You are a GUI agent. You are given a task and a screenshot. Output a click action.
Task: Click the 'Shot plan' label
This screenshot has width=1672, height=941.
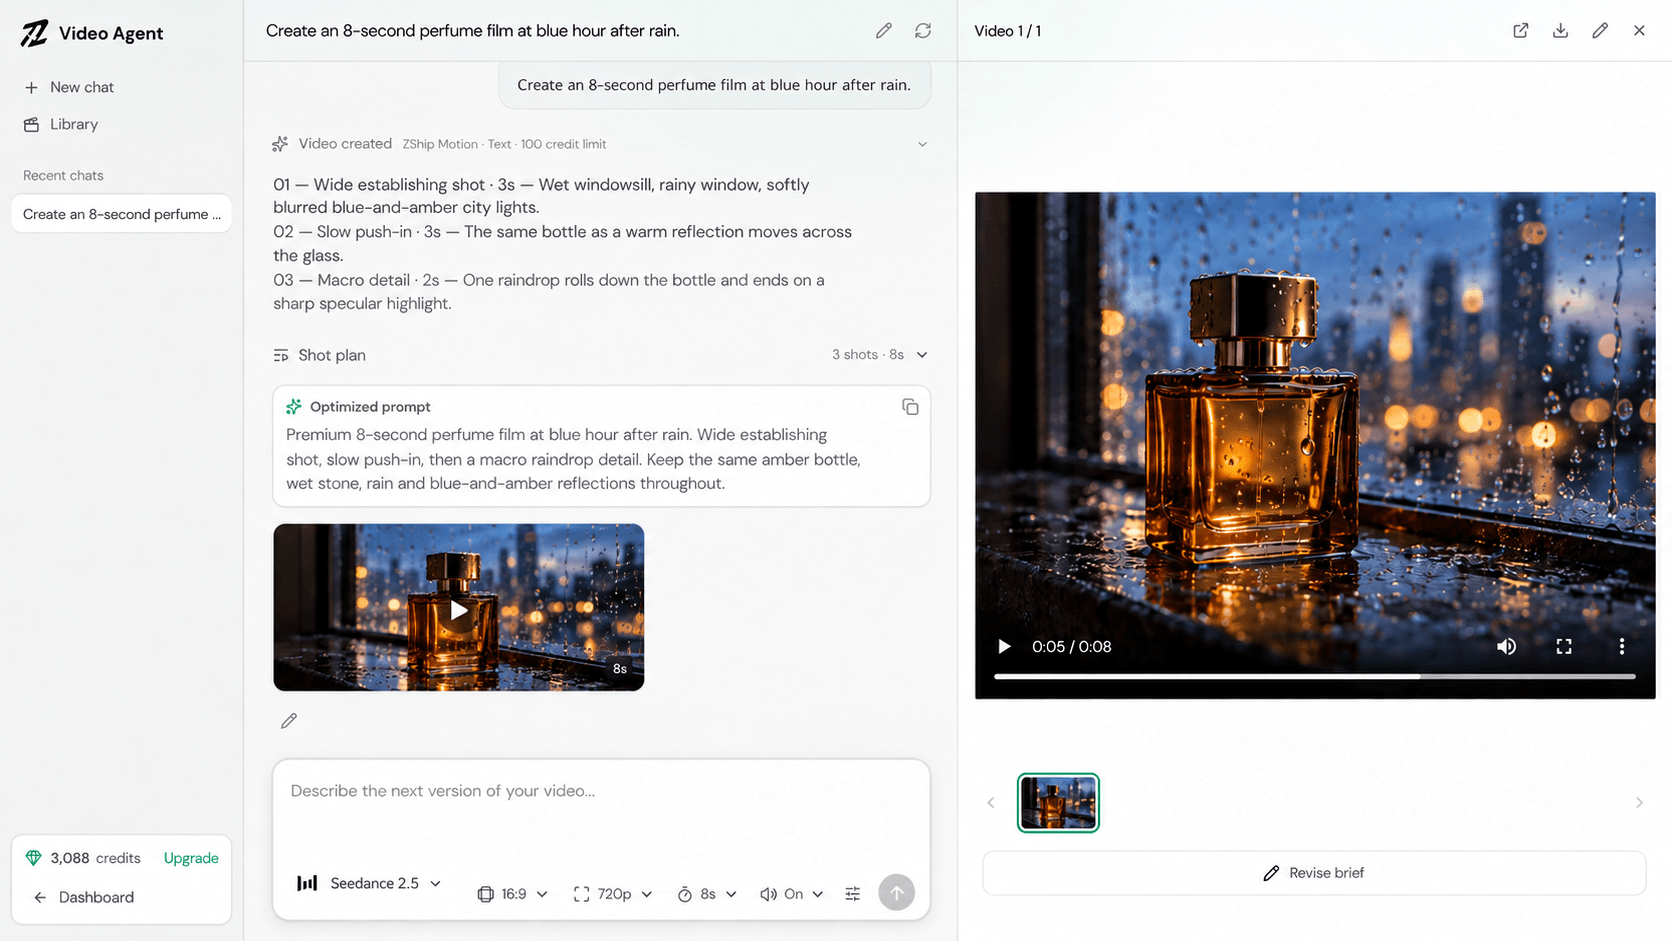point(332,355)
